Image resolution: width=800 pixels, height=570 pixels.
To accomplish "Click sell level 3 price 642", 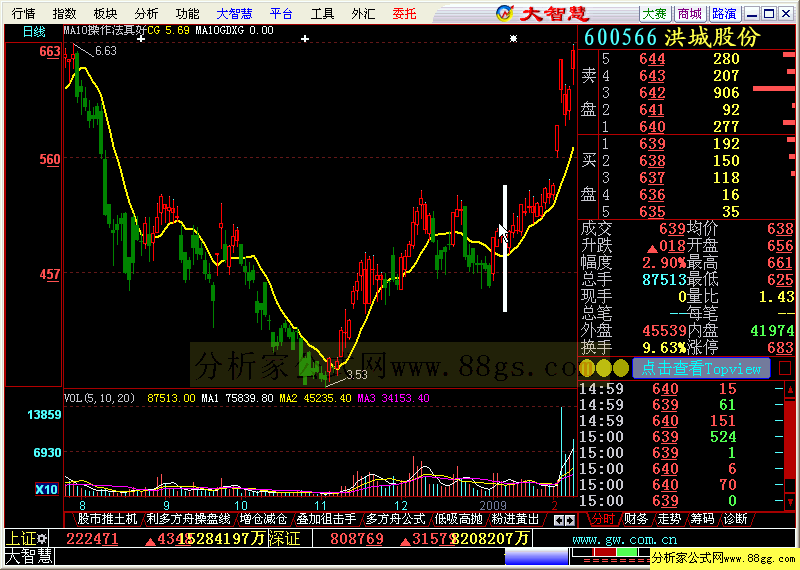I will tap(652, 93).
